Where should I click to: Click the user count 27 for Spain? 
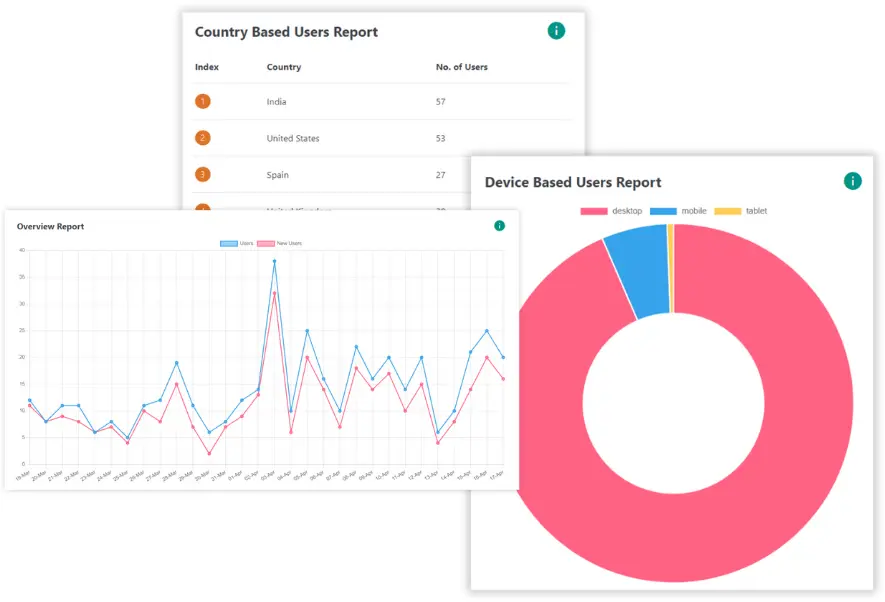click(x=440, y=175)
